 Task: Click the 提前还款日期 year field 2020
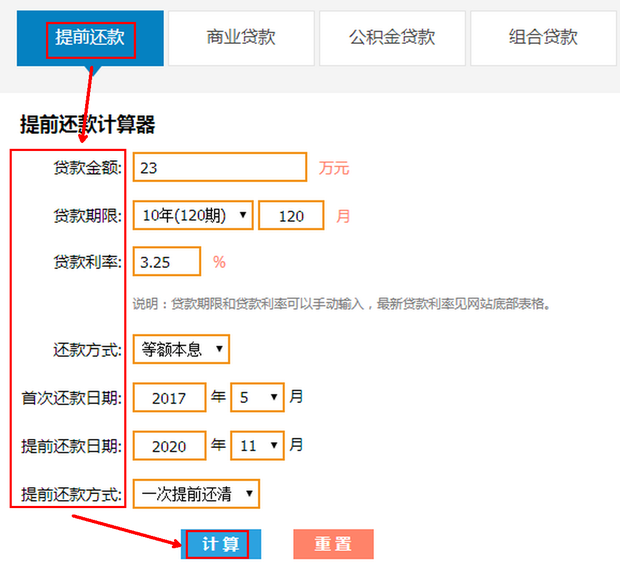tap(169, 445)
